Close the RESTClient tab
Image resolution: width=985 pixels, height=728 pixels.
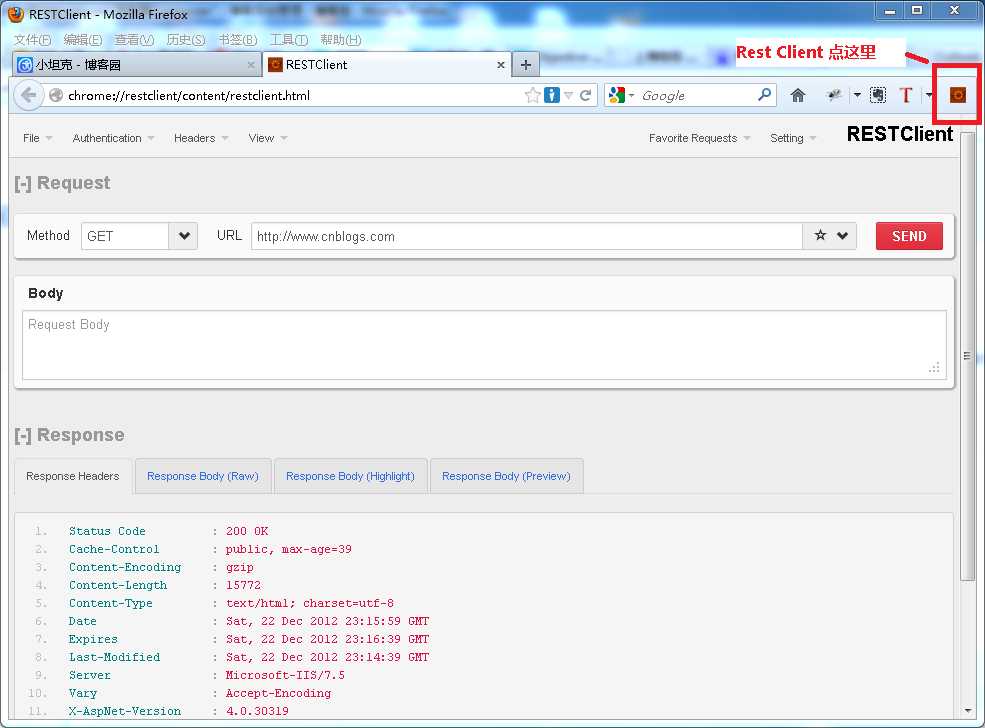pos(501,65)
